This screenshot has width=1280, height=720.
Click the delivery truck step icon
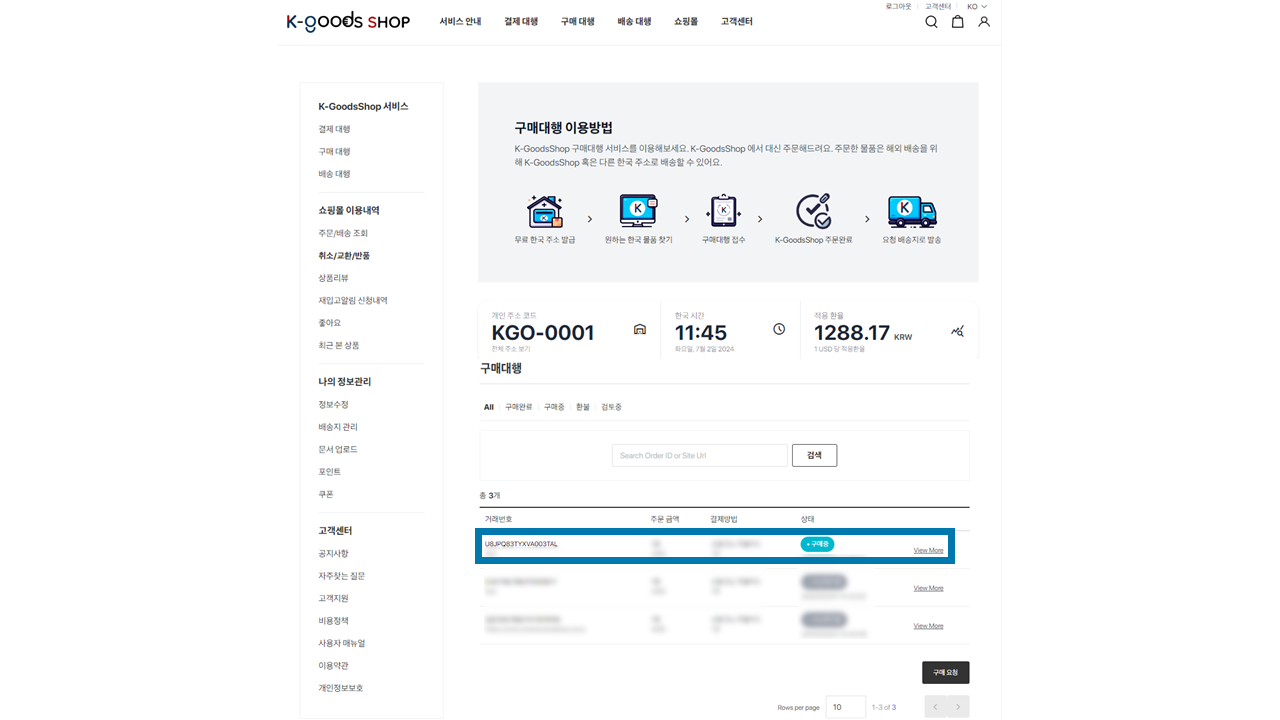[911, 211]
